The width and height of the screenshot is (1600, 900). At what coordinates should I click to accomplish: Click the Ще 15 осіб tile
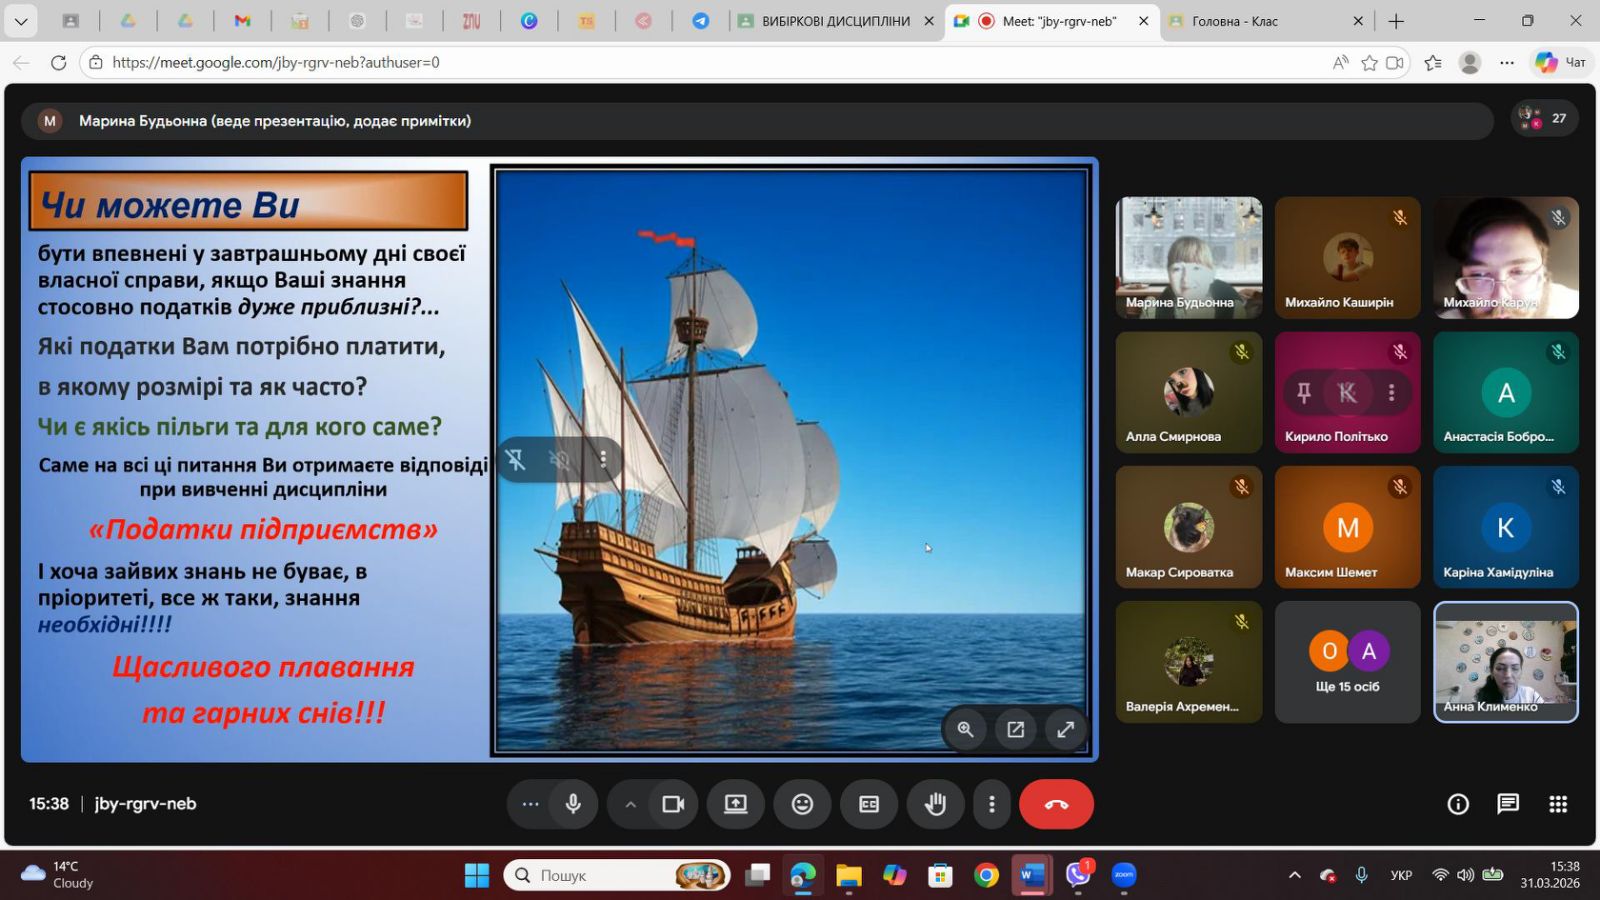coord(1347,662)
